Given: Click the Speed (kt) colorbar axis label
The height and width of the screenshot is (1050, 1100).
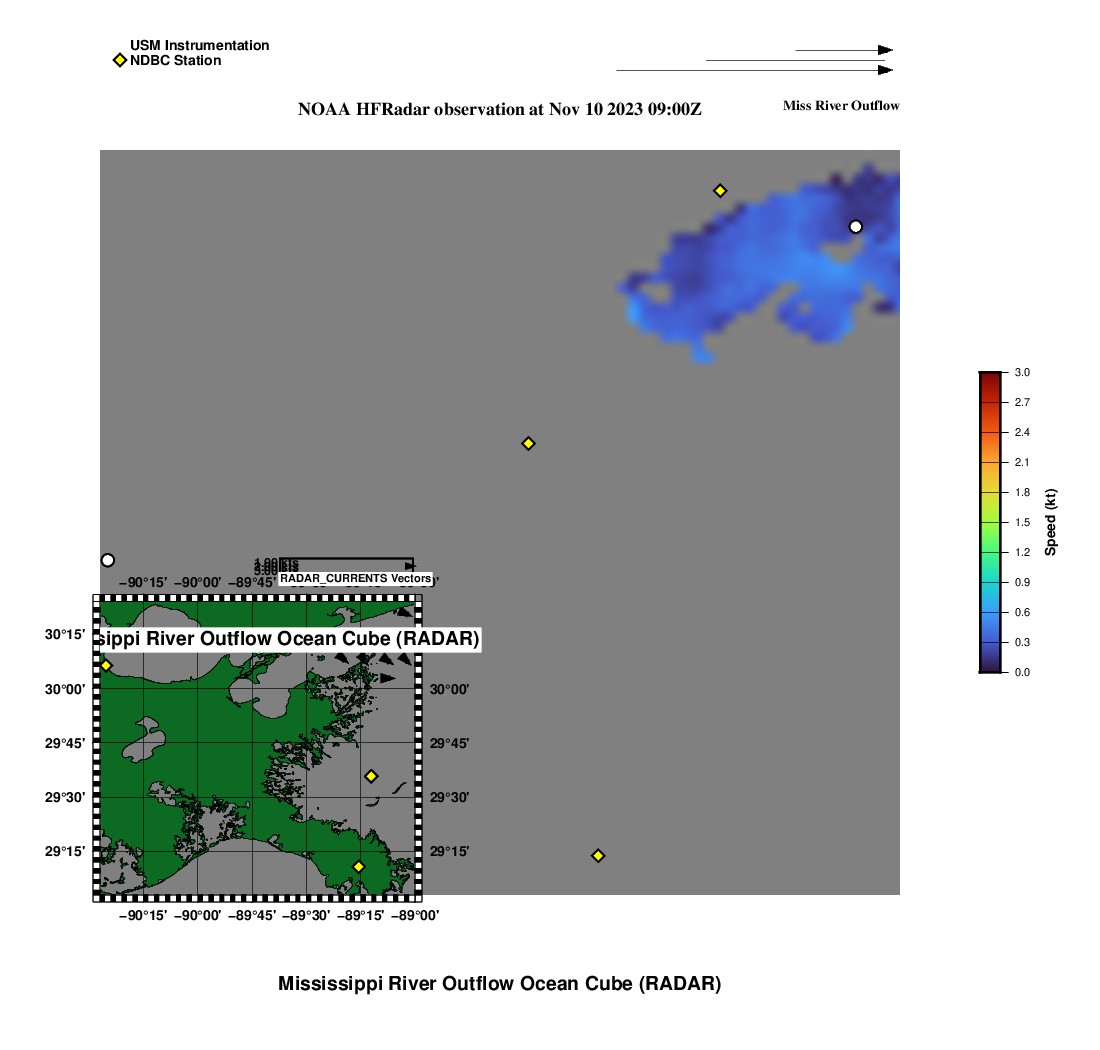Looking at the screenshot, I should click(x=1050, y=522).
